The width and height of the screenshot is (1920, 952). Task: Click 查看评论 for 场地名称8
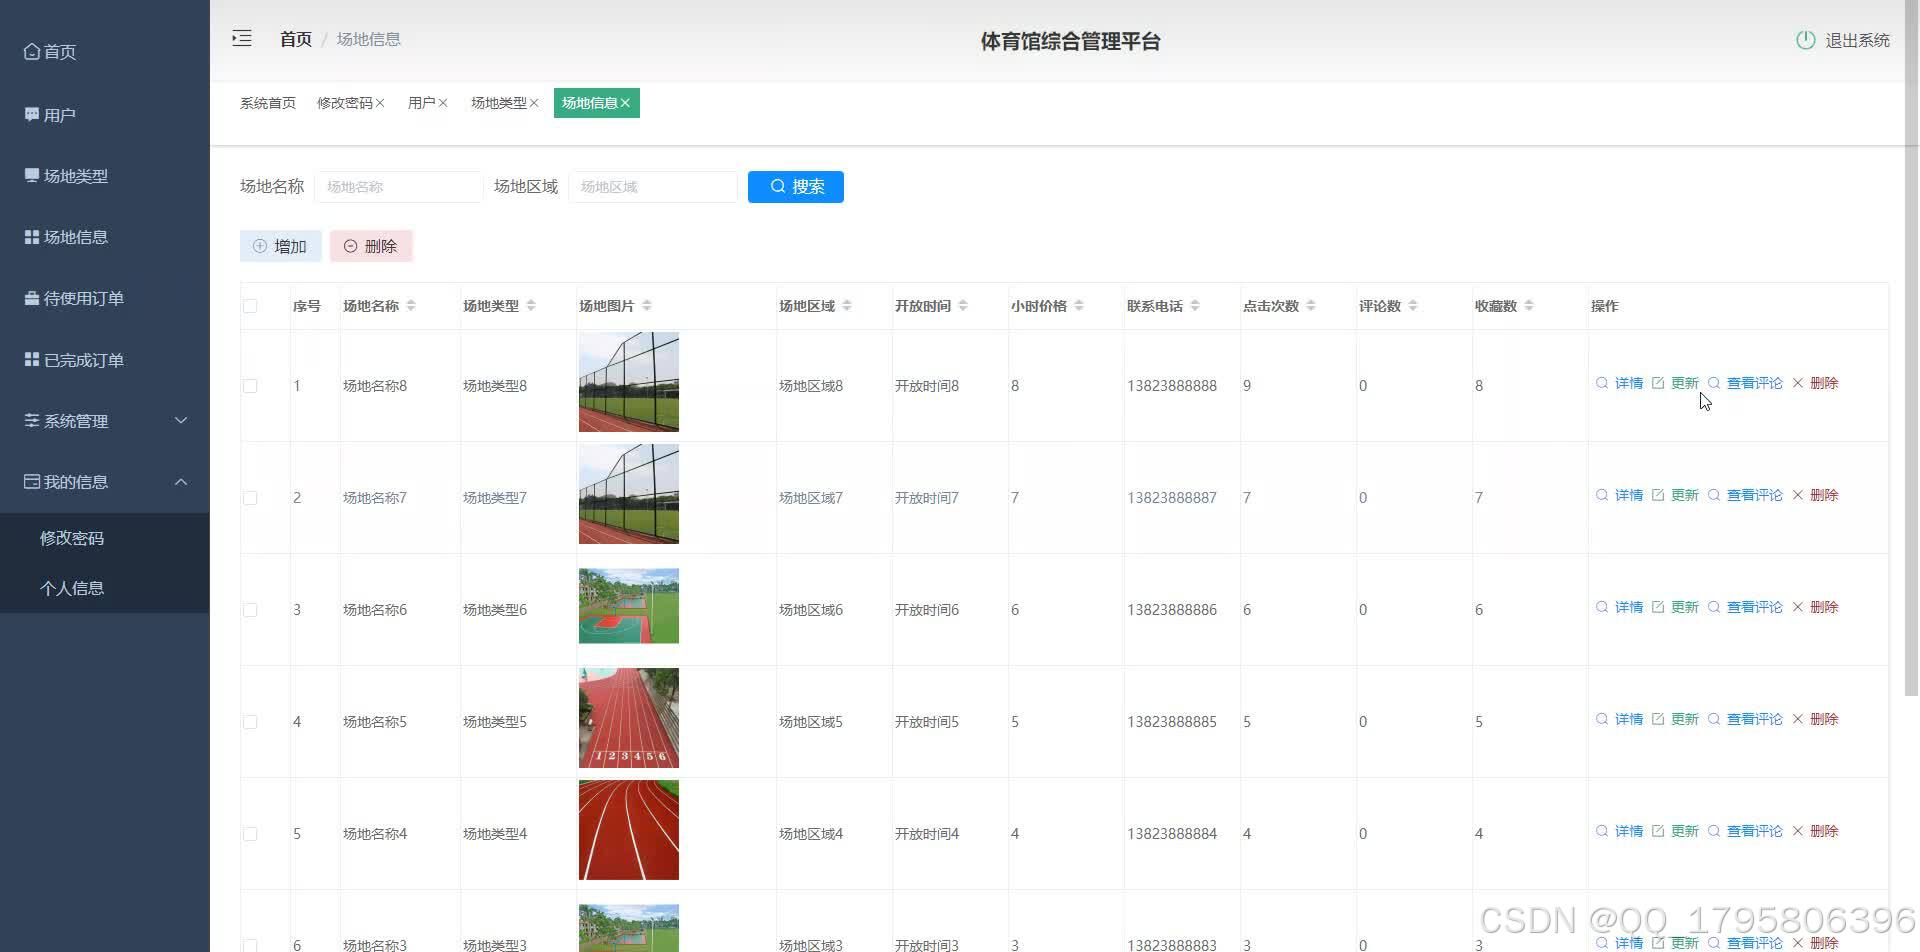tap(1745, 383)
